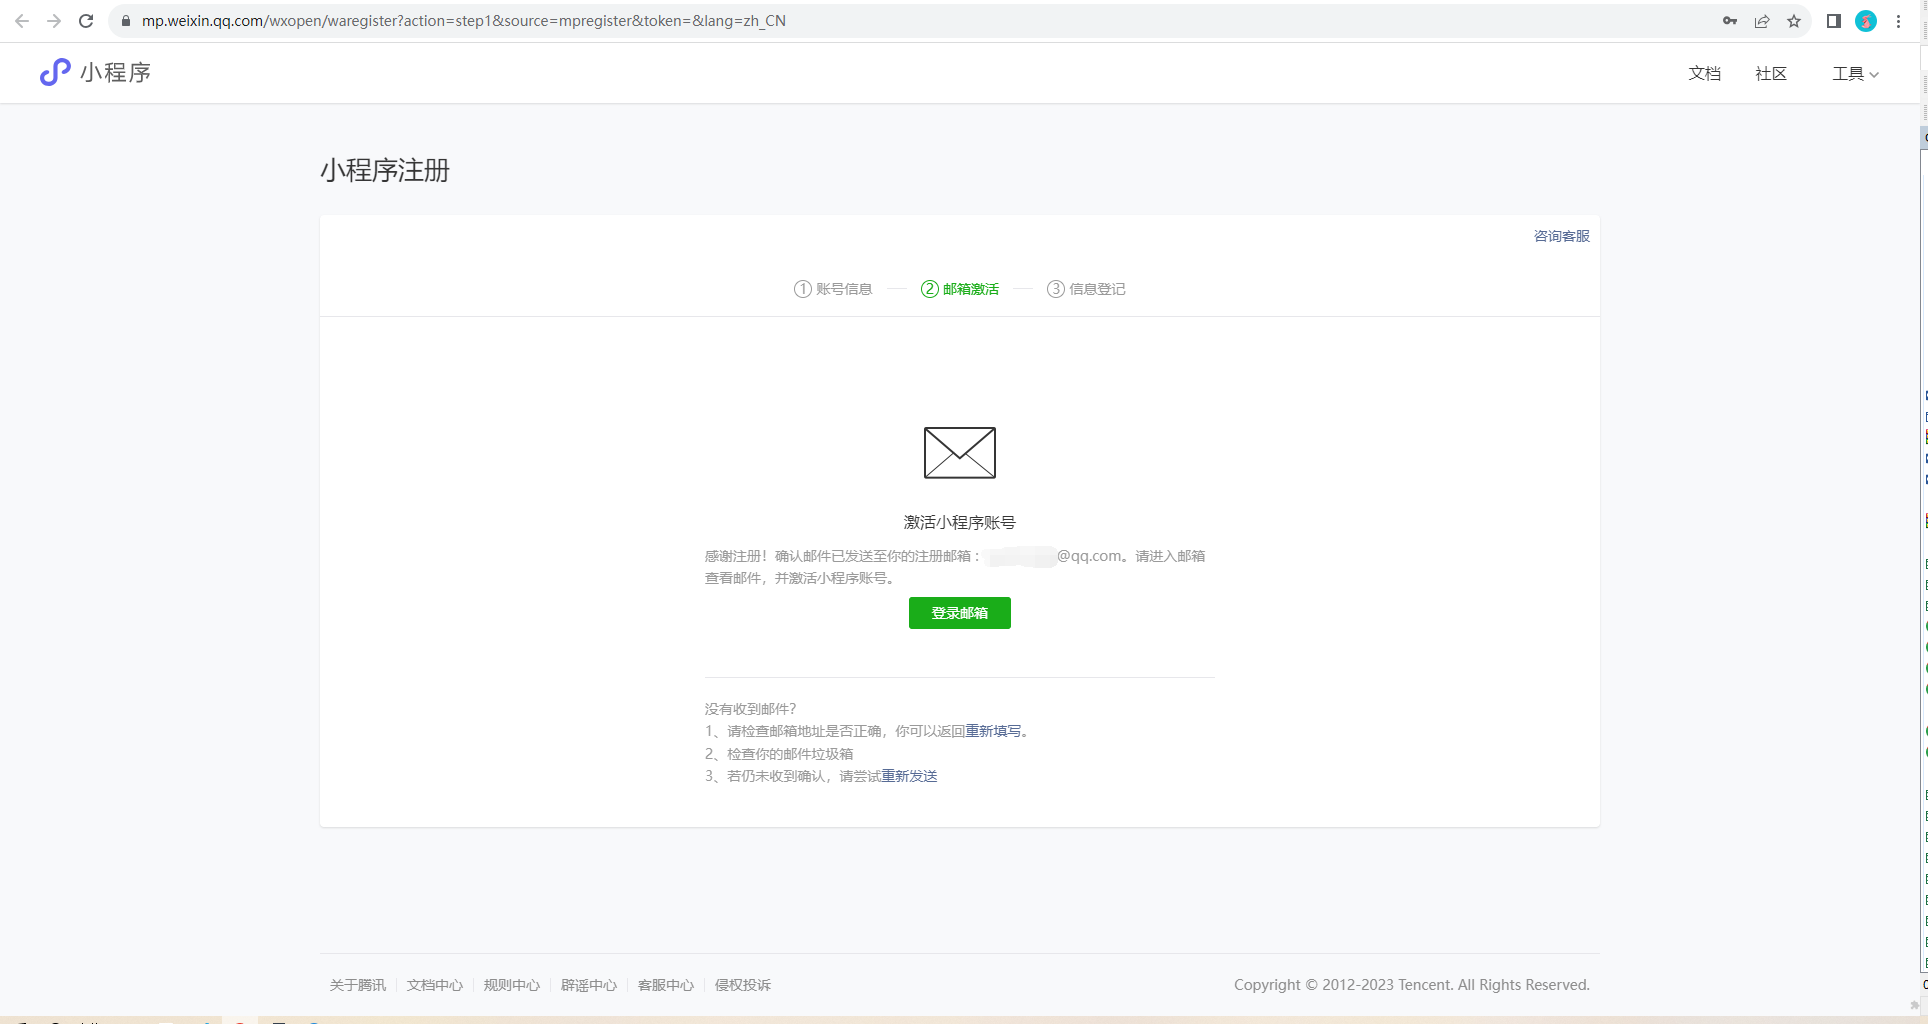Open 侵权投诉 footer link

[743, 985]
